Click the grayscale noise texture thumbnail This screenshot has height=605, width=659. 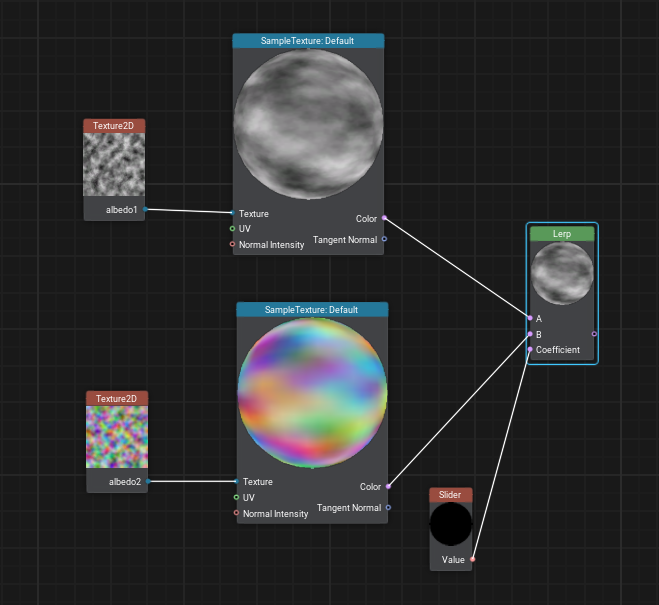114,164
